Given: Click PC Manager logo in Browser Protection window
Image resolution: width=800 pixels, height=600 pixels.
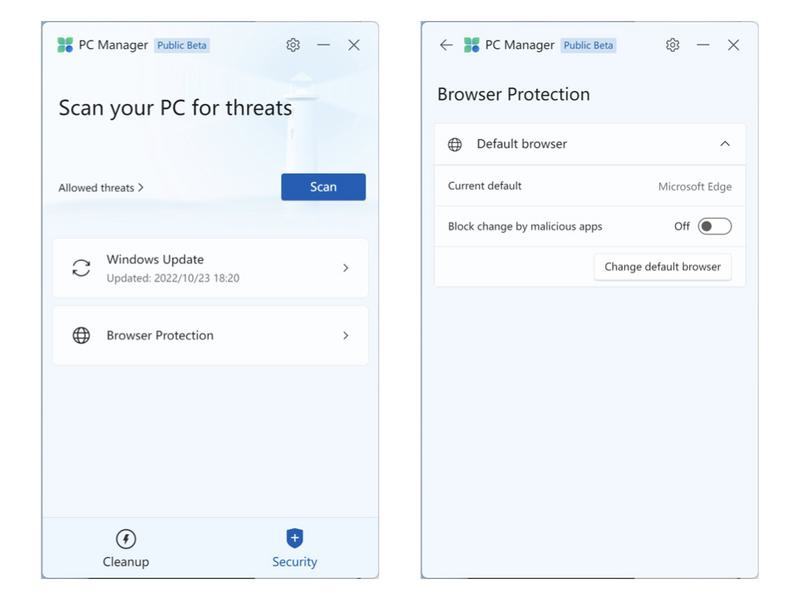Looking at the screenshot, I should pyautogui.click(x=471, y=45).
